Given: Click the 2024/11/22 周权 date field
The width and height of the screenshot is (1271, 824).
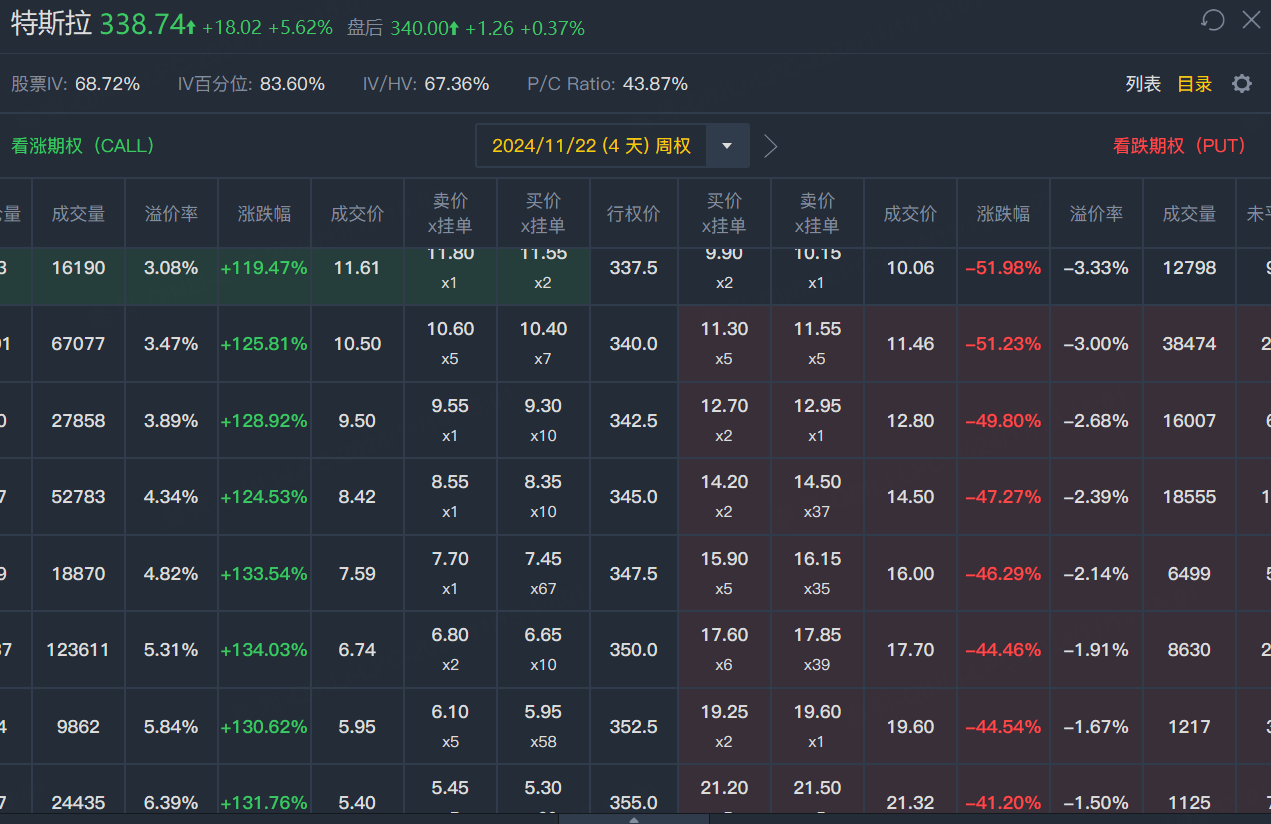Looking at the screenshot, I should pyautogui.click(x=591, y=146).
